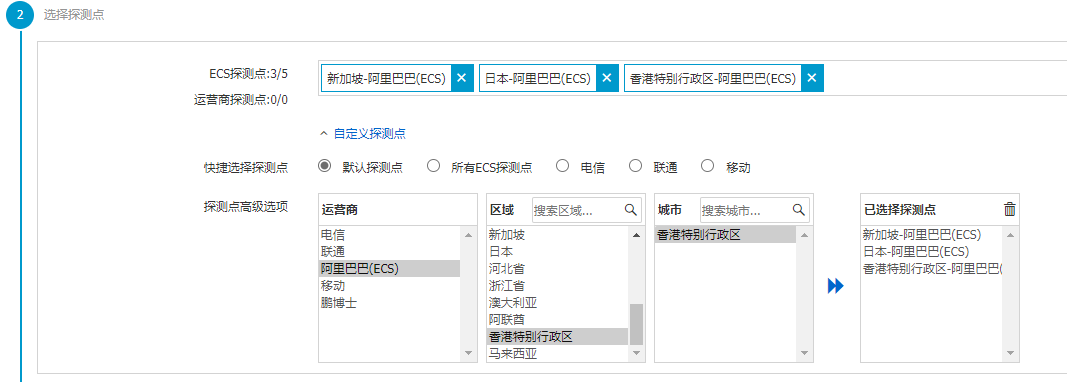Select 马来西亚 in the 区域 list
The image size is (1067, 382).
tap(558, 353)
